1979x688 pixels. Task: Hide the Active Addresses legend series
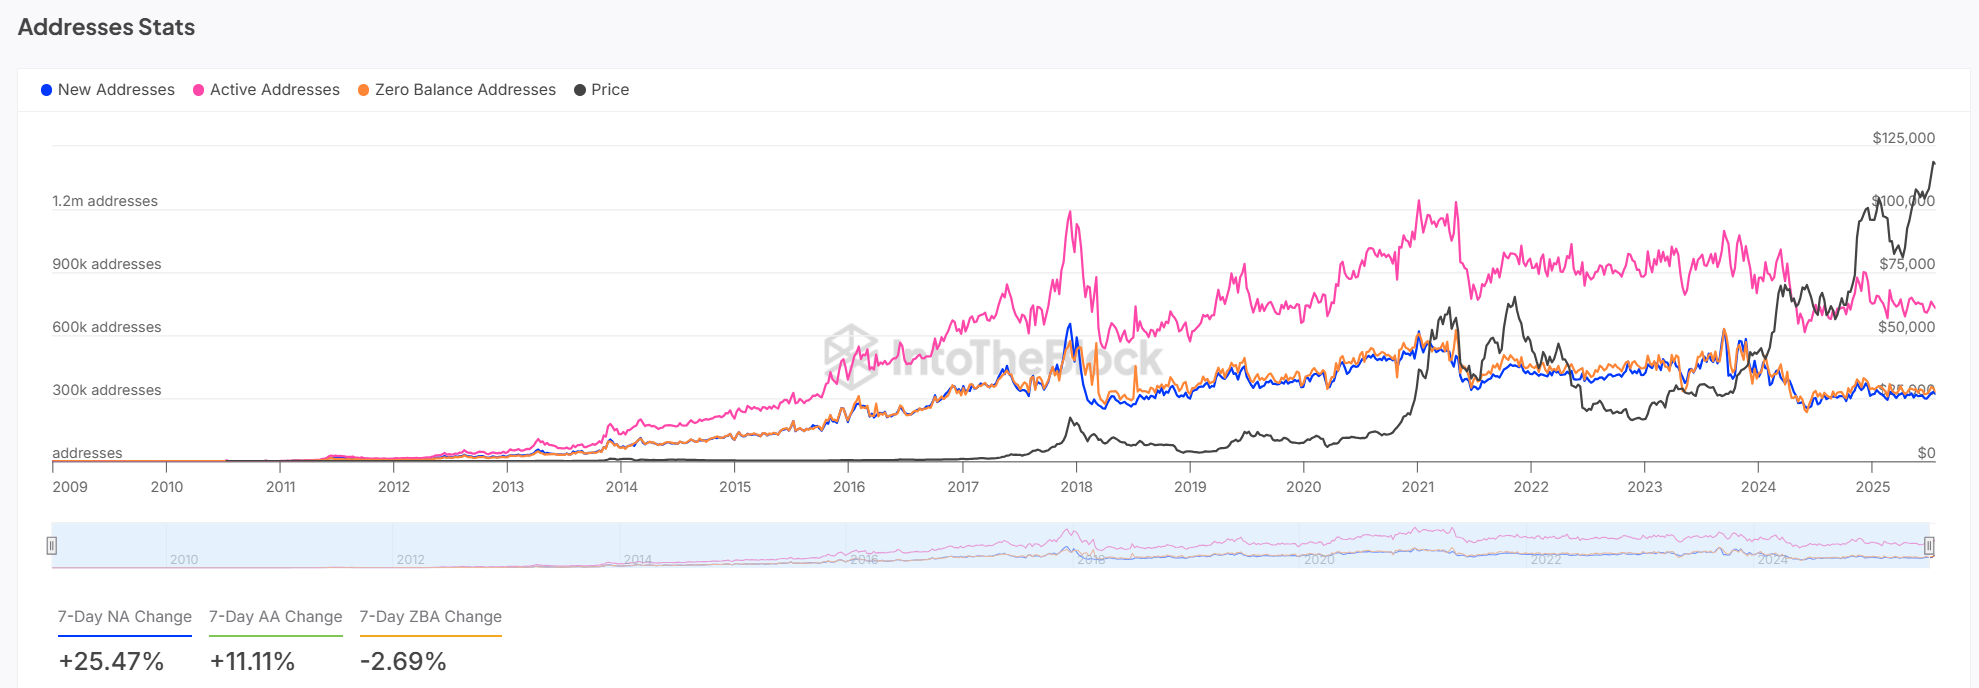point(266,90)
